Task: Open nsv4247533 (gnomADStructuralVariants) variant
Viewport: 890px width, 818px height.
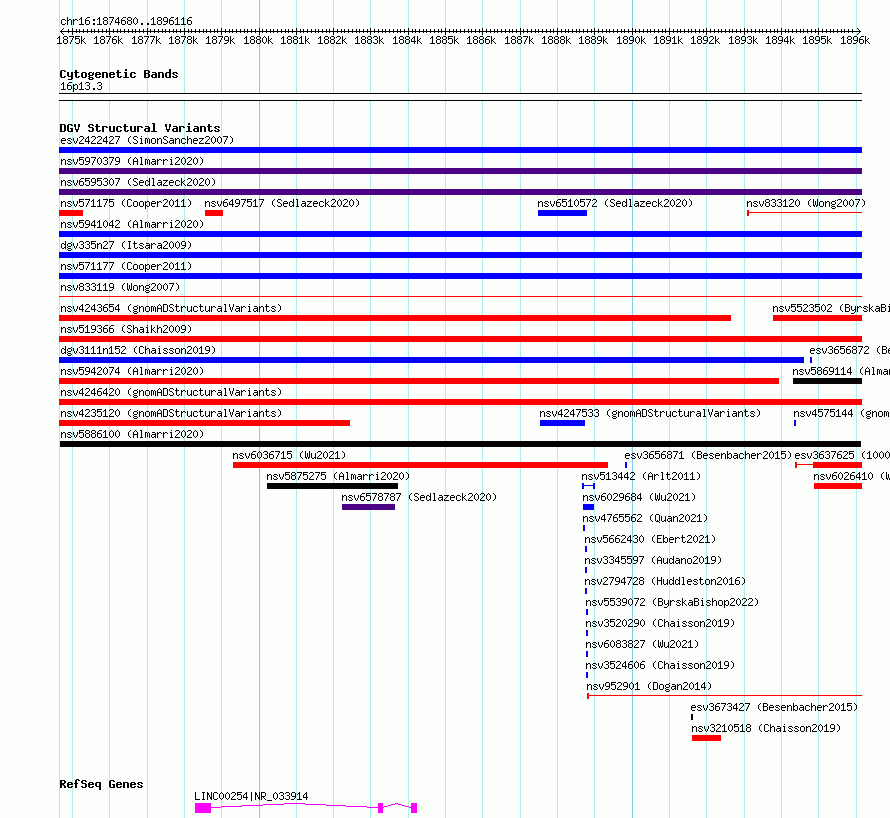Action: click(650, 413)
